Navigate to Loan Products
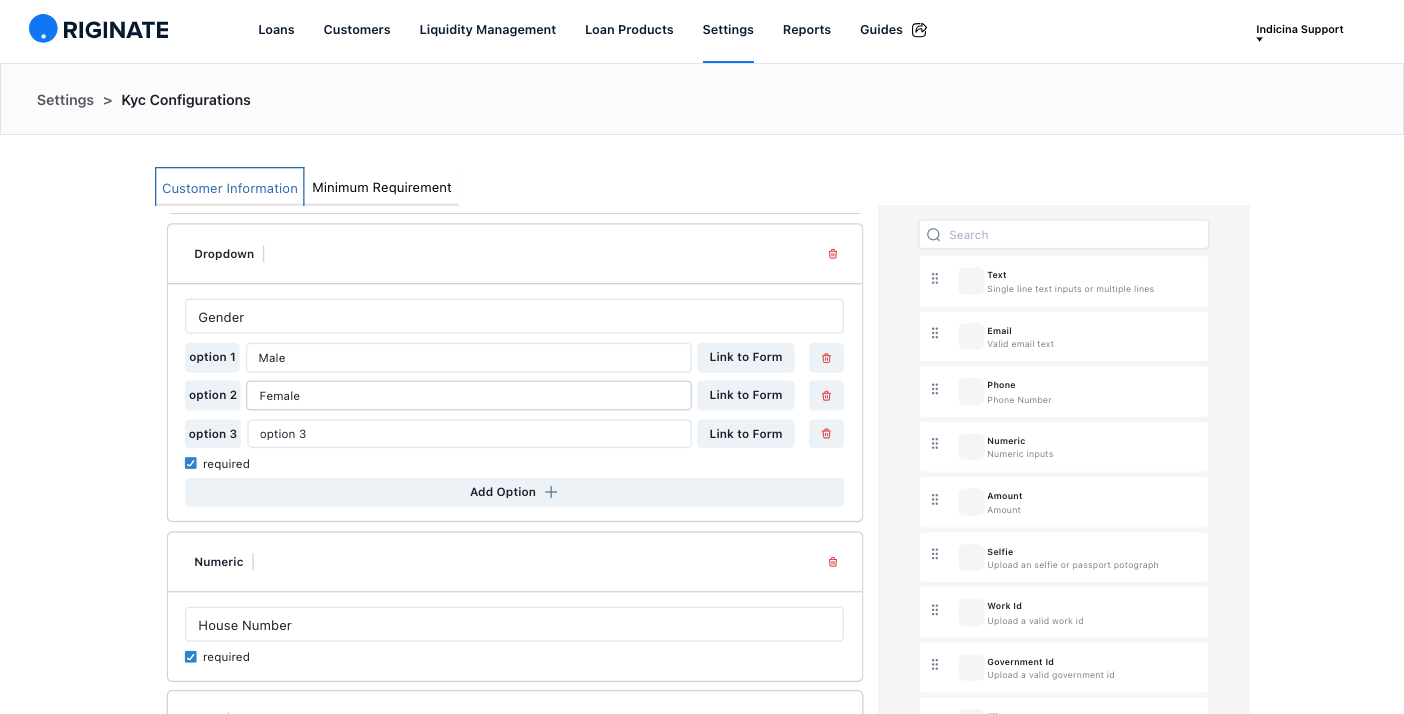The width and height of the screenshot is (1404, 714). coord(629,30)
